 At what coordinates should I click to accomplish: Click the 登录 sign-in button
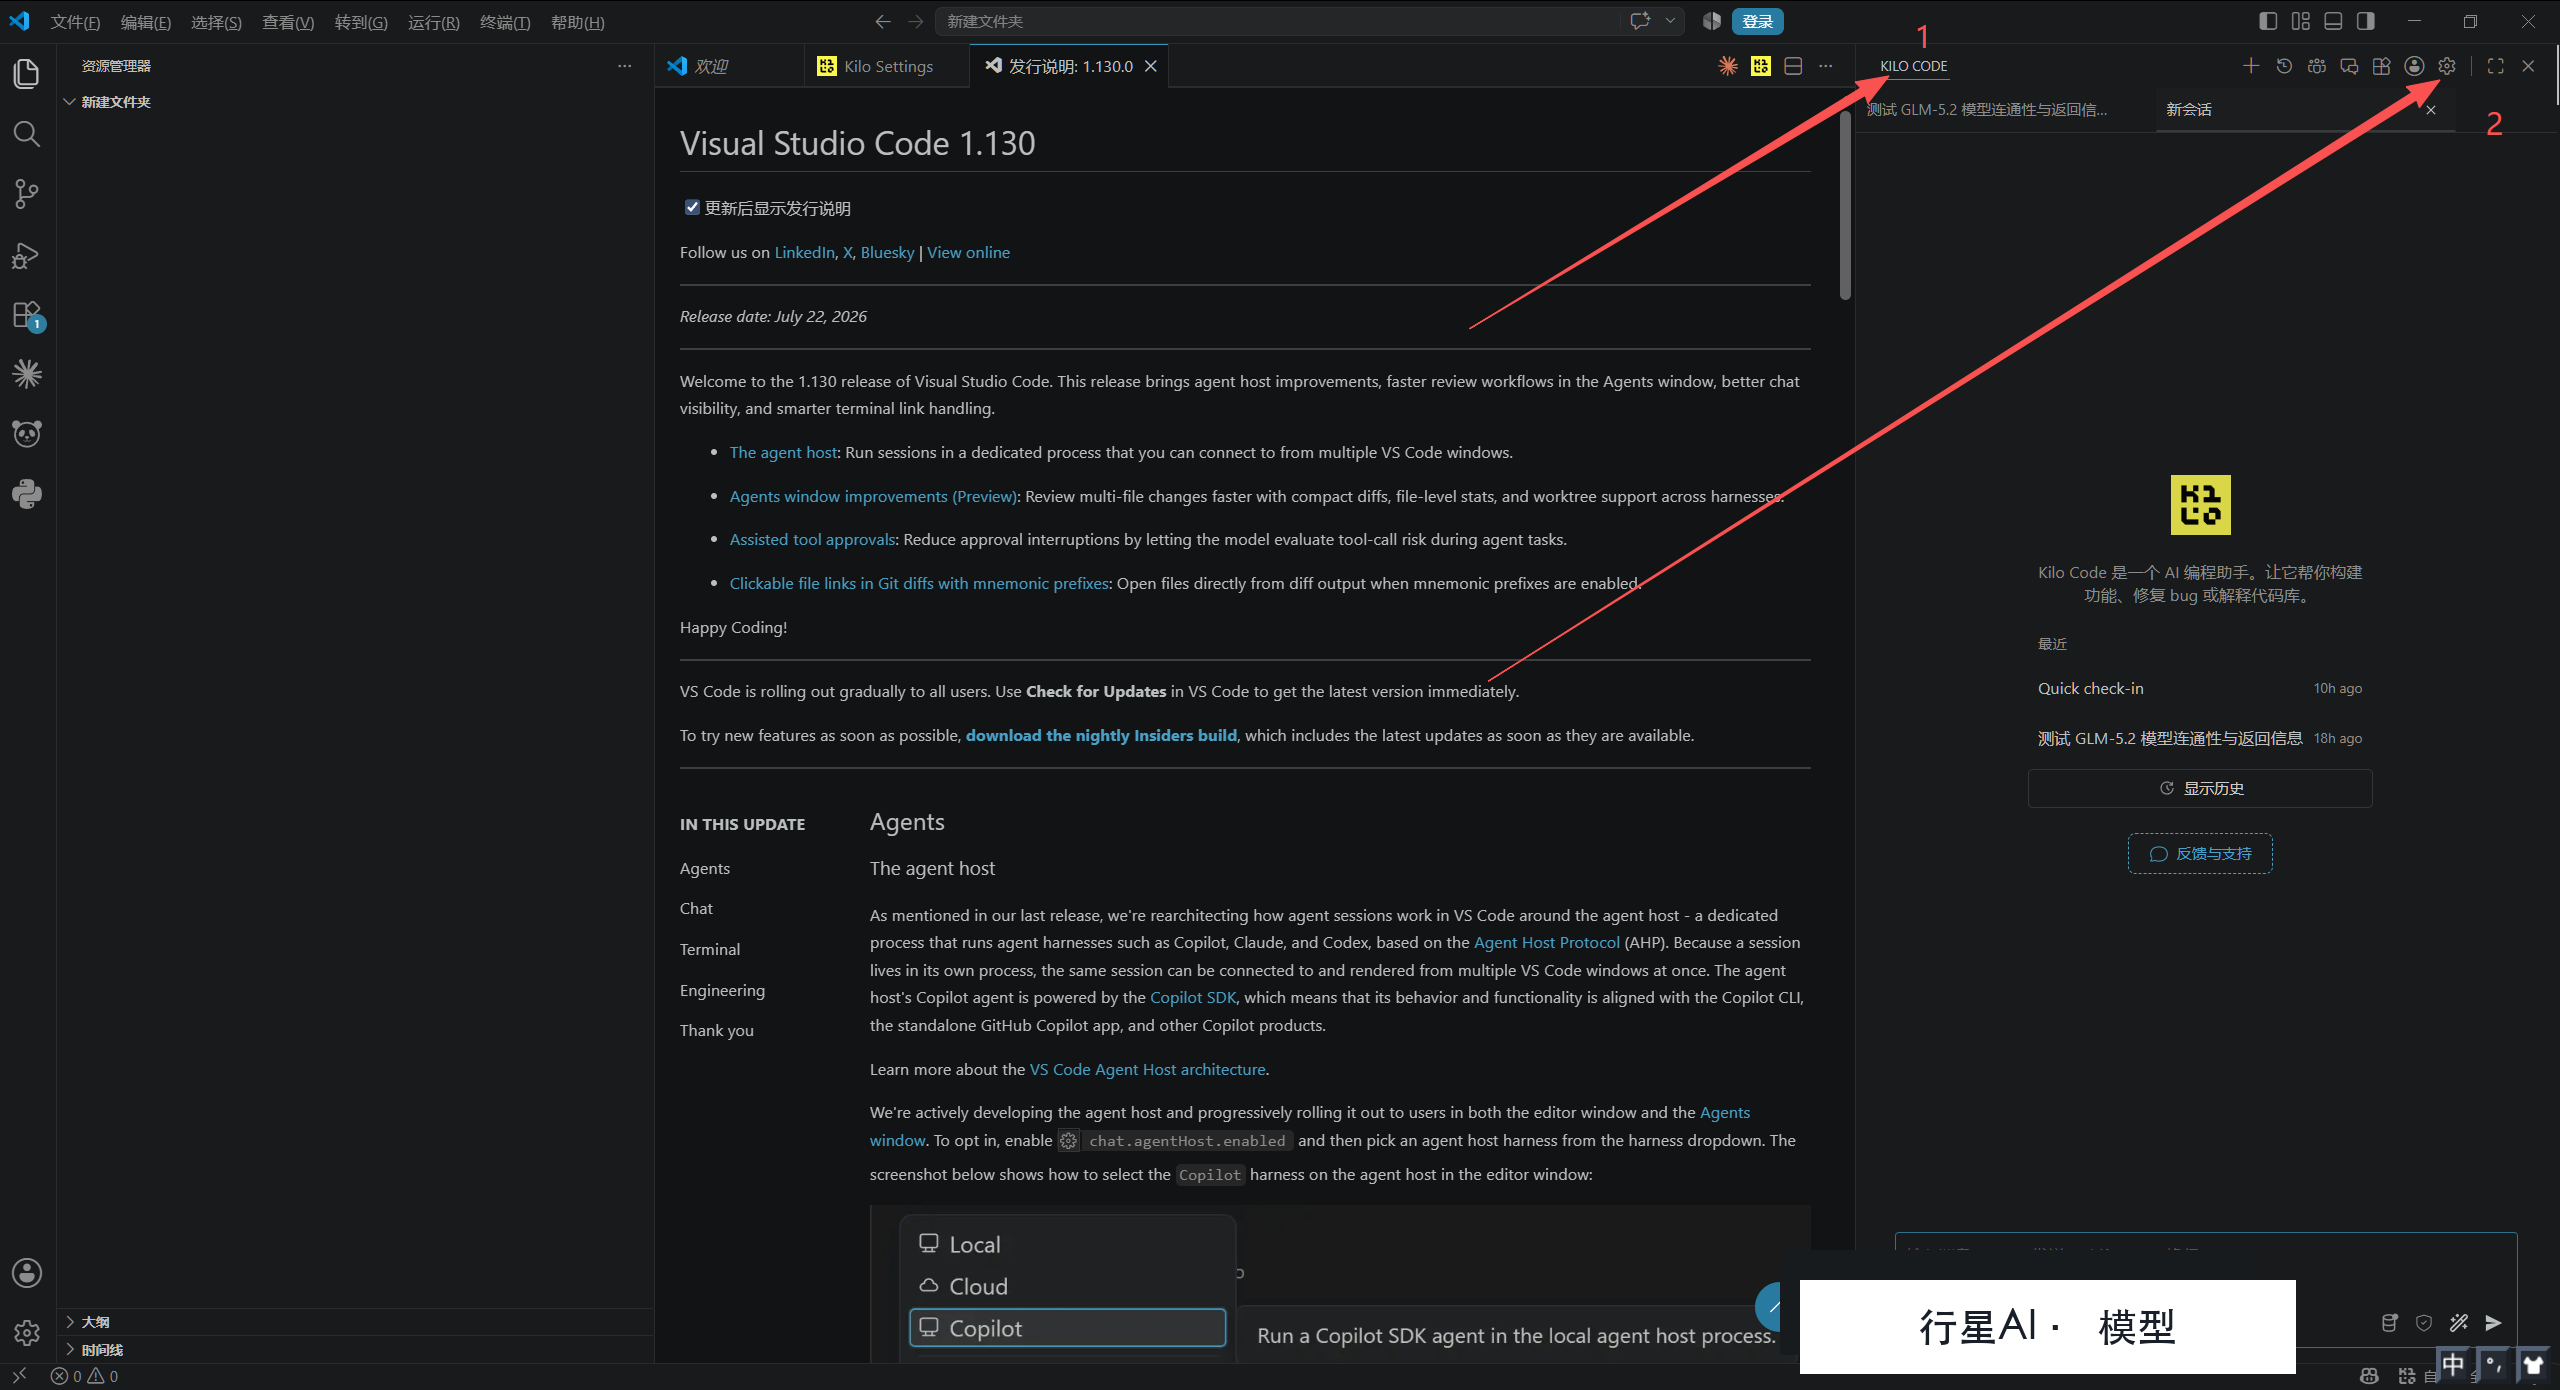(x=1757, y=21)
